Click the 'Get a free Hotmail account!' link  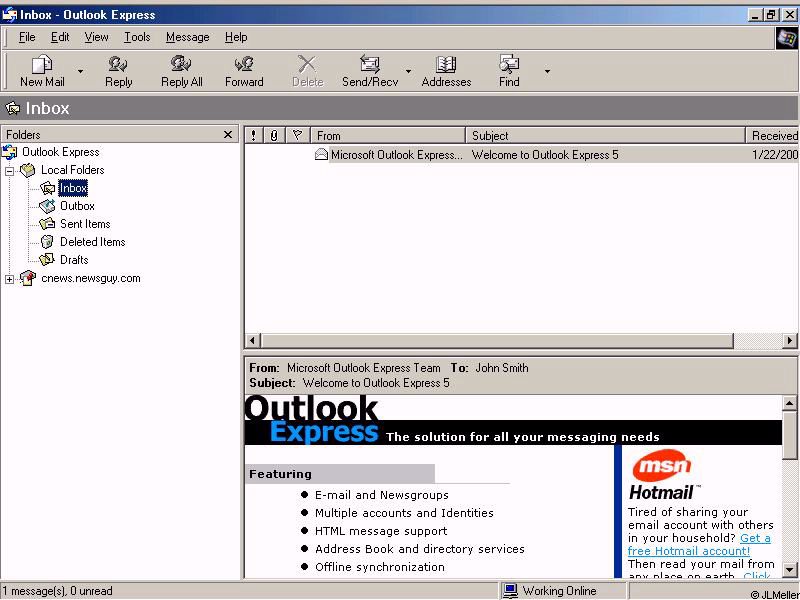tap(699, 544)
